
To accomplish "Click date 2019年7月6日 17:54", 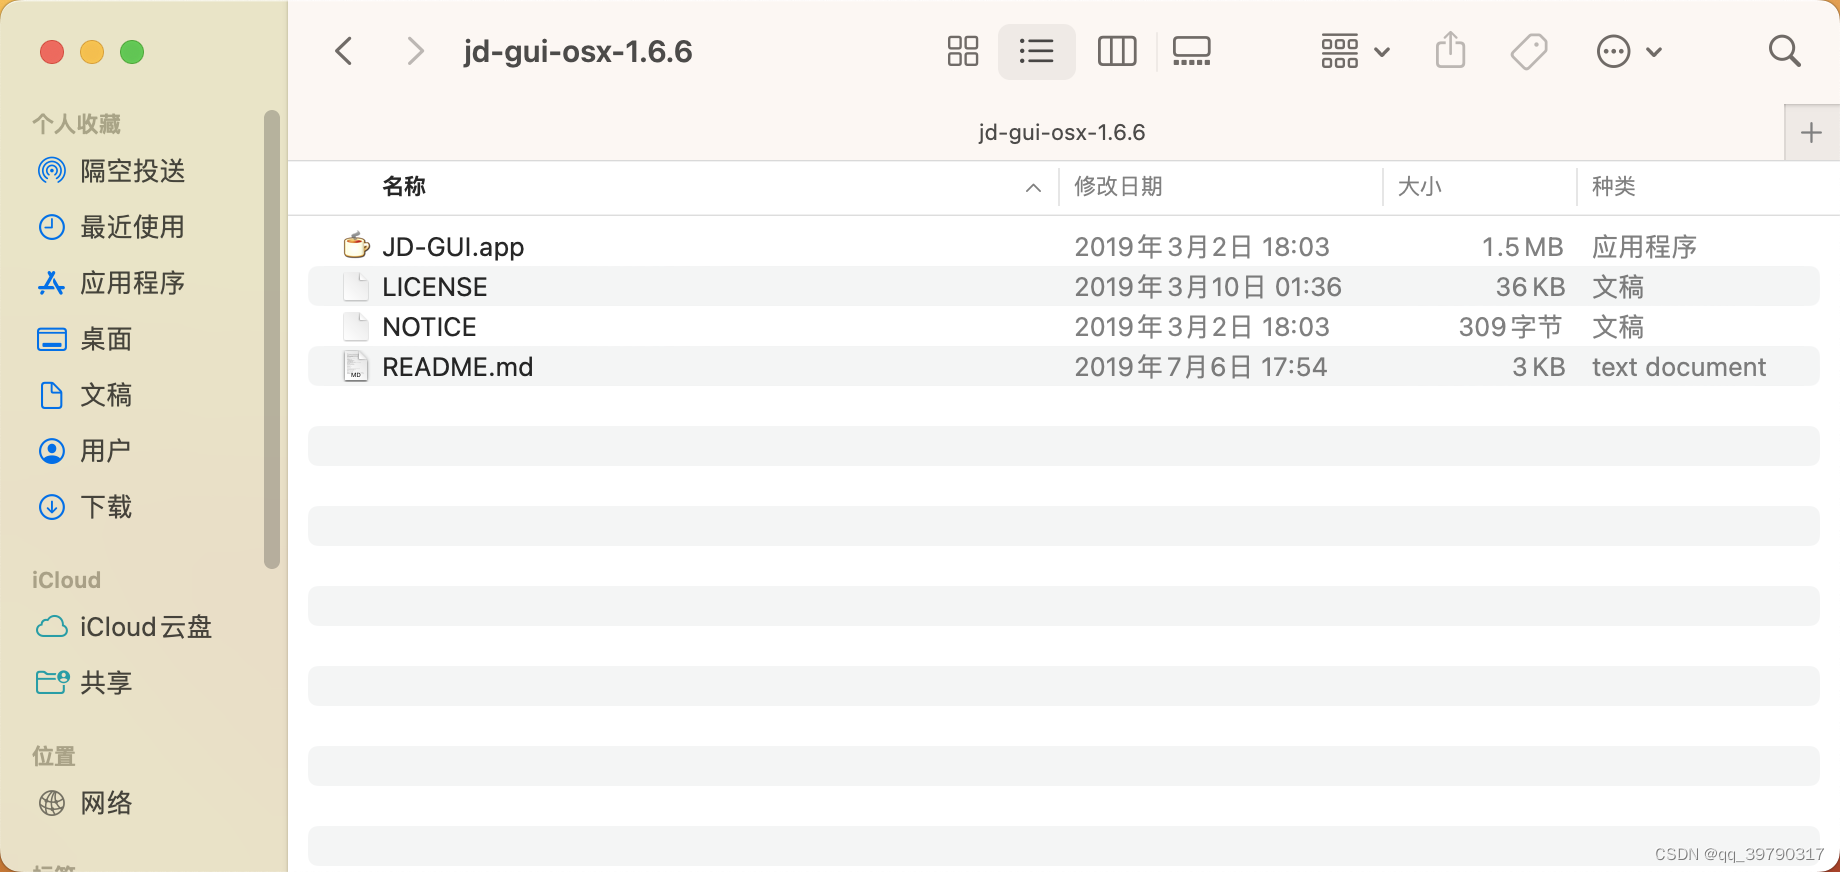I will [x=1201, y=367].
